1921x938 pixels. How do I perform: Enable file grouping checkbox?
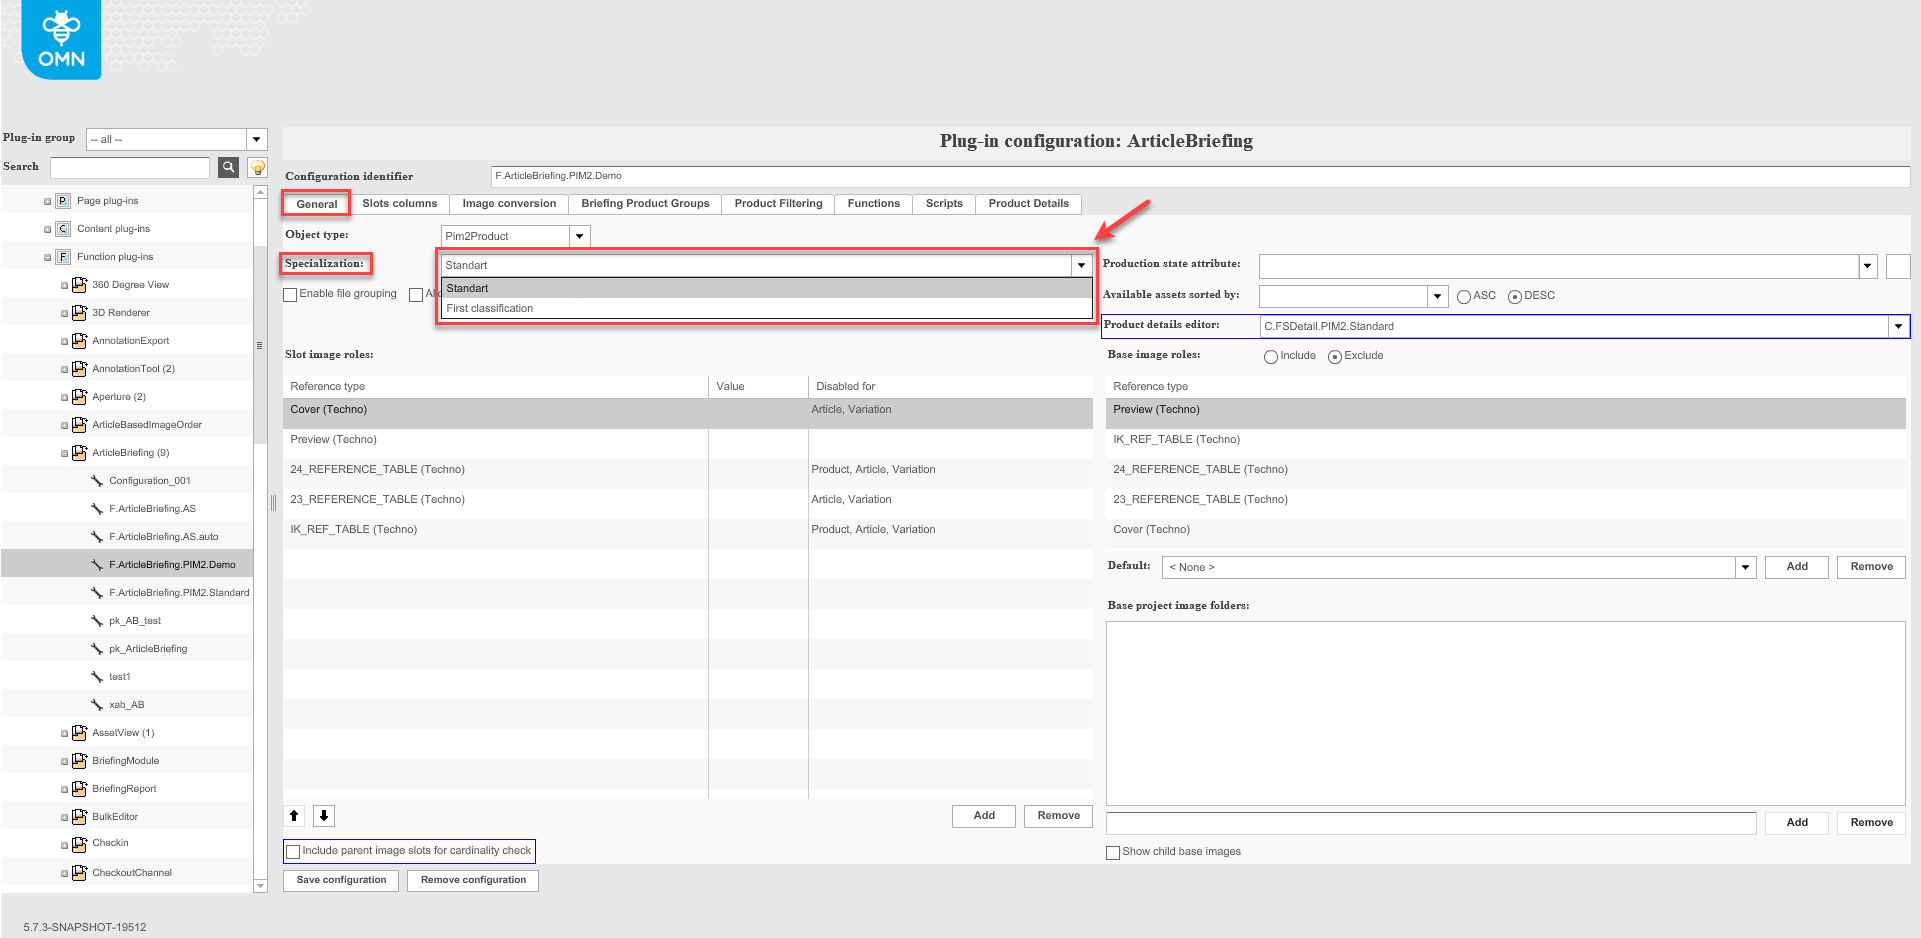[x=291, y=295]
